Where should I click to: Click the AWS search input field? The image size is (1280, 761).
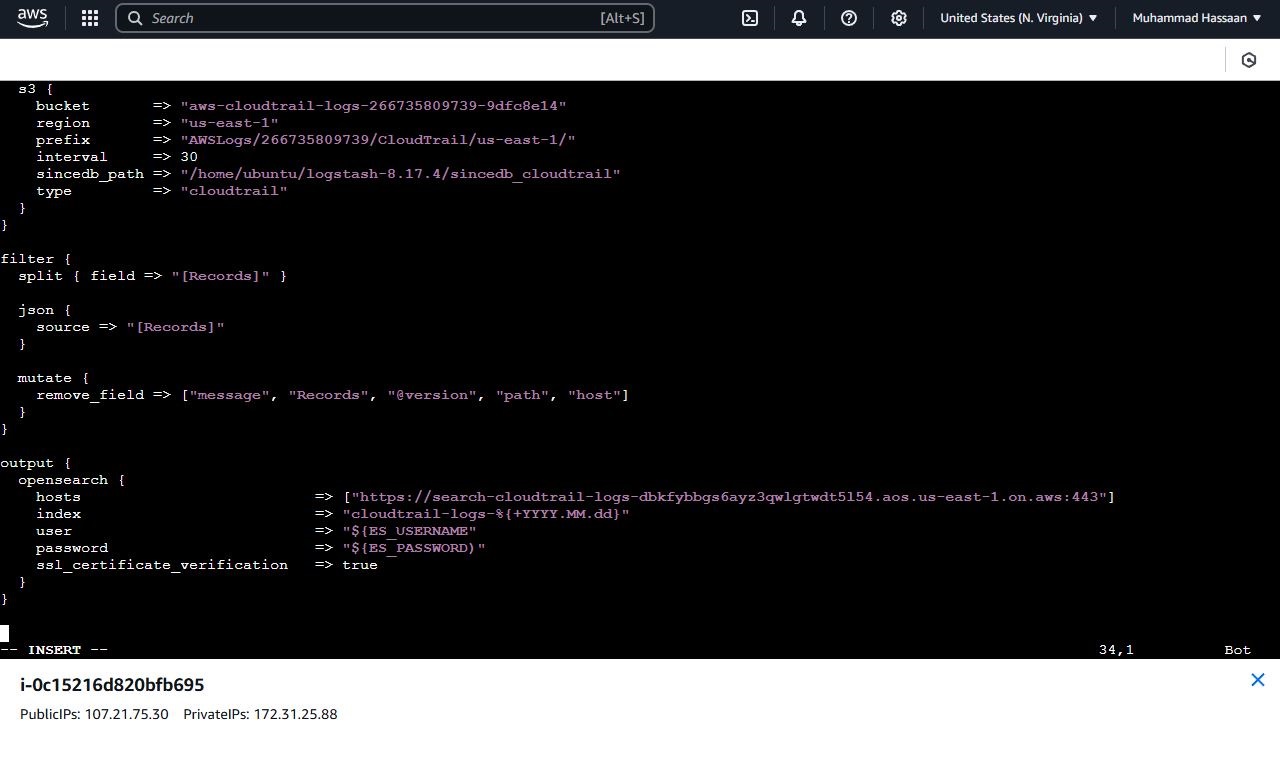[385, 18]
